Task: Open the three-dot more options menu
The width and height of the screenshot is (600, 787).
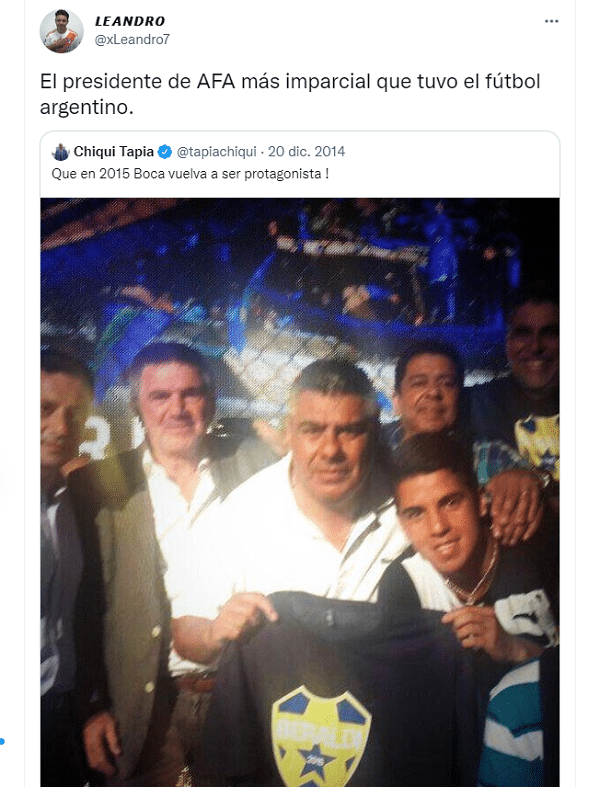Action: 551,21
